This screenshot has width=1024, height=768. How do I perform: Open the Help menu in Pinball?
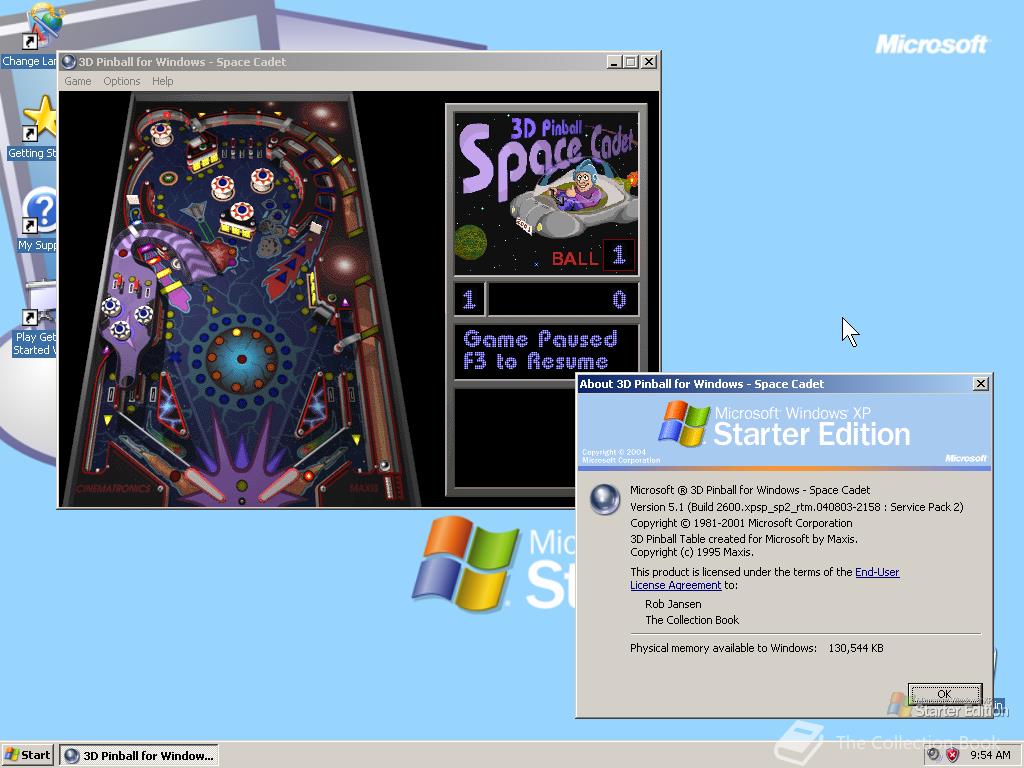(x=163, y=81)
